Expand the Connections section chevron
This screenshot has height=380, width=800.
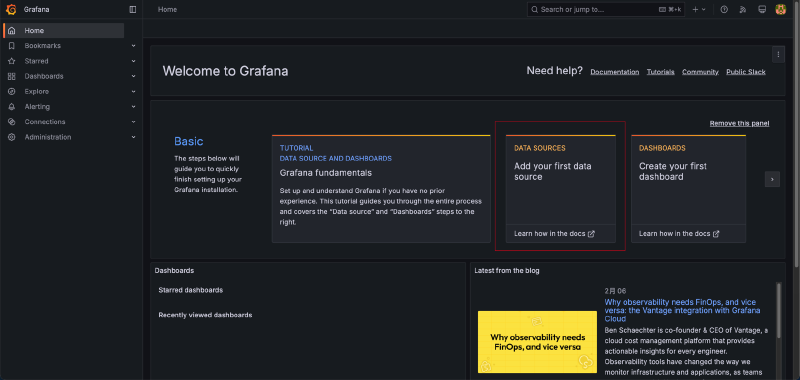point(133,122)
